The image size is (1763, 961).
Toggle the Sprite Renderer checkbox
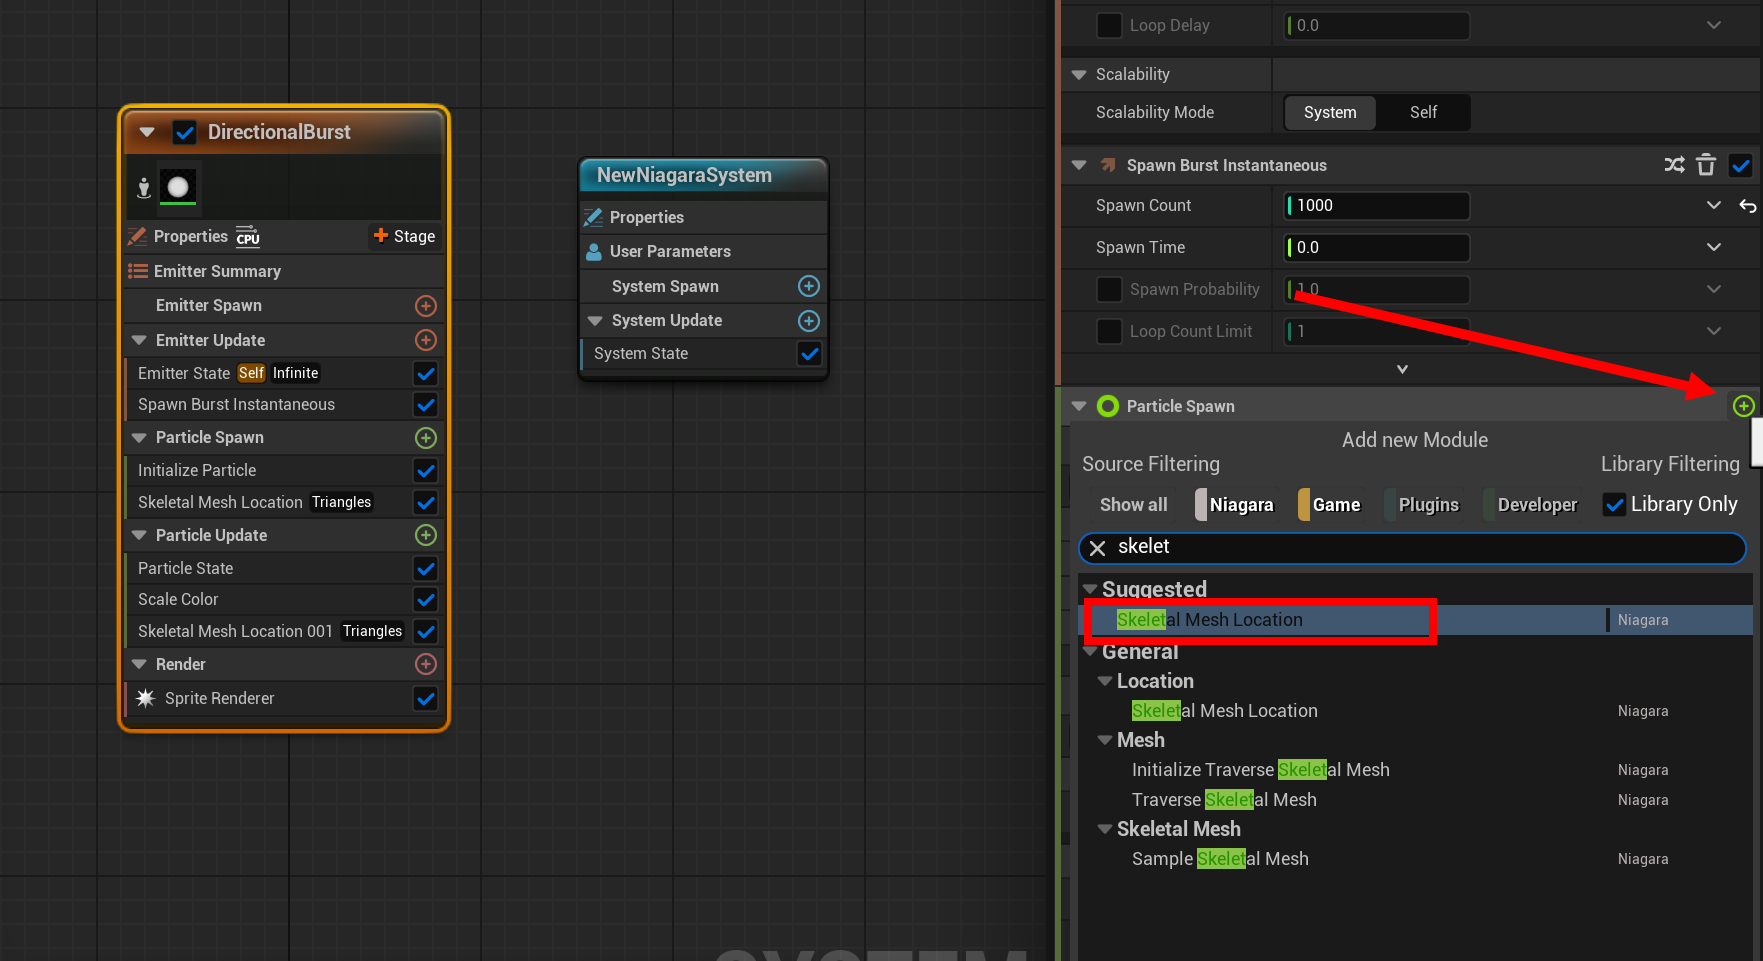coord(426,699)
